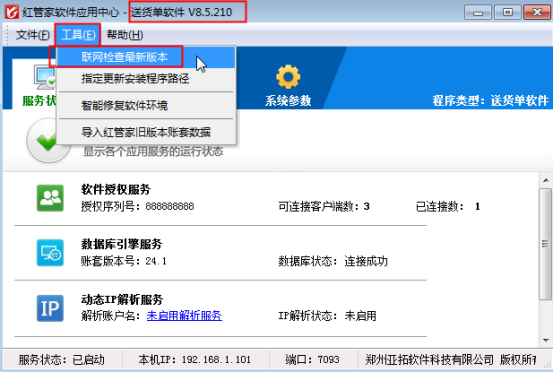Click the red 红管家 app logo icon
554x373 pixels.
coord(12,12)
